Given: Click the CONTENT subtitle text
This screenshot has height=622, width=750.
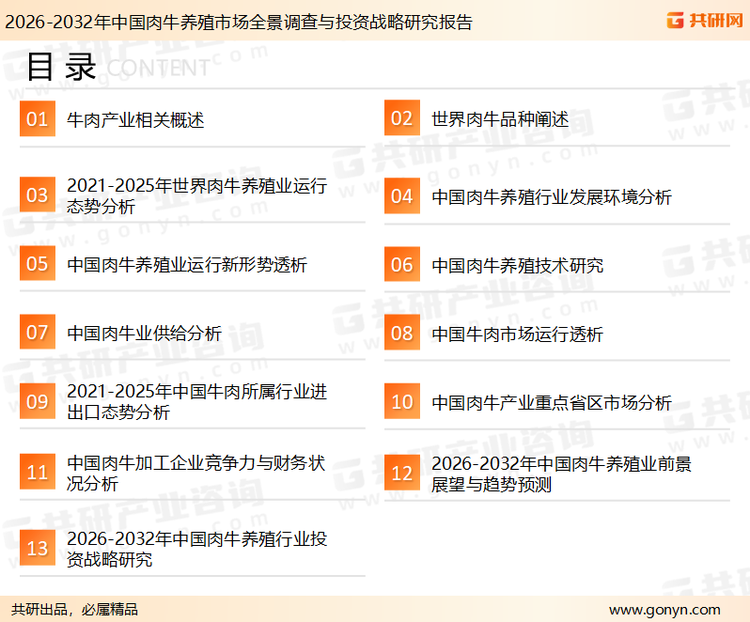Looking at the screenshot, I should 158,68.
